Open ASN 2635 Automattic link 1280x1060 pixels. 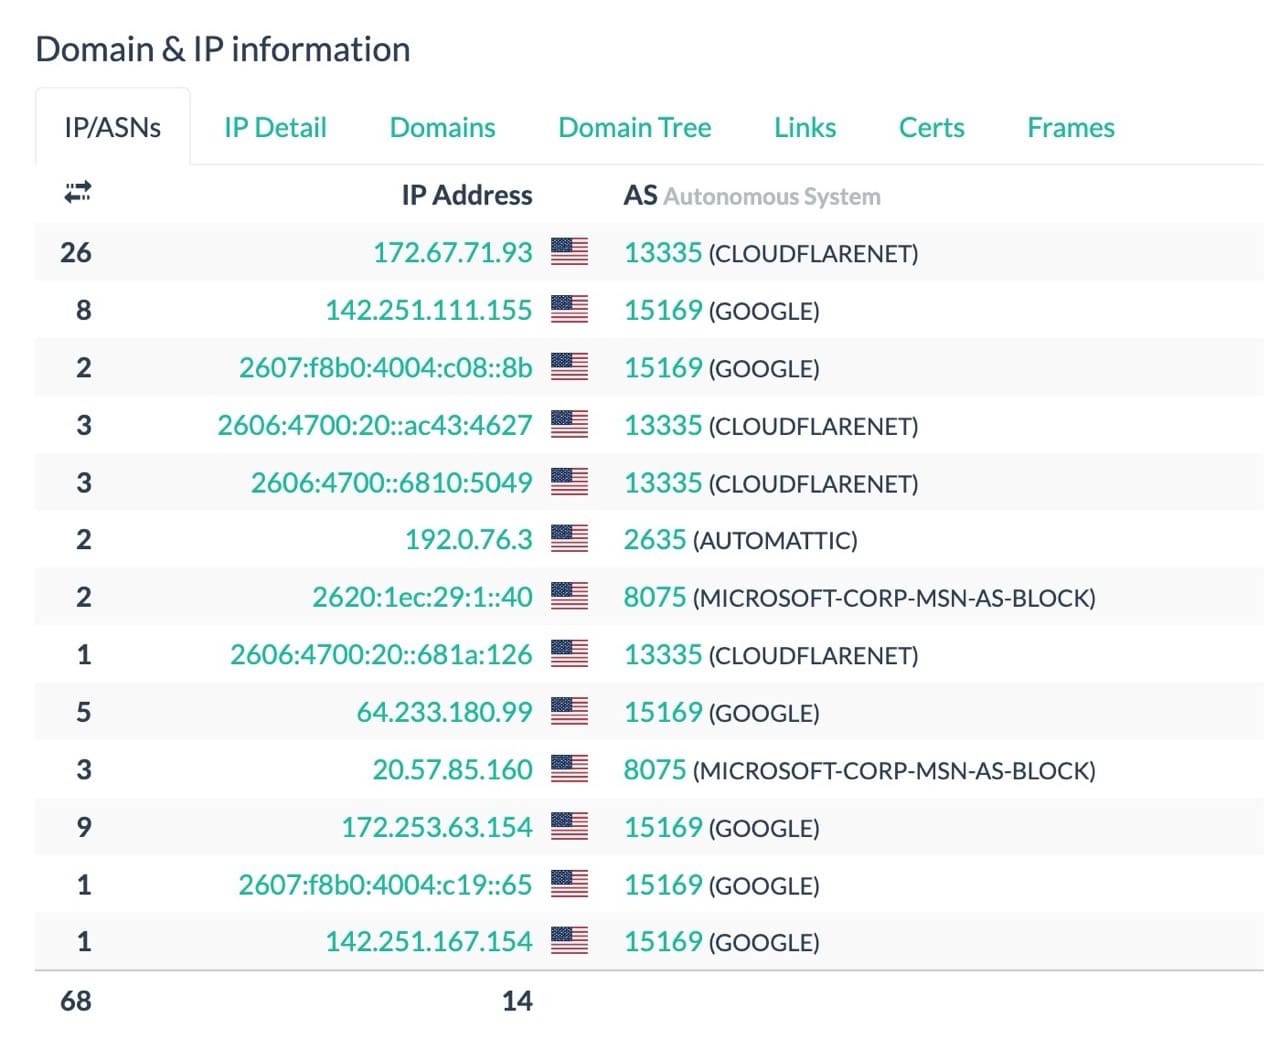click(x=655, y=540)
